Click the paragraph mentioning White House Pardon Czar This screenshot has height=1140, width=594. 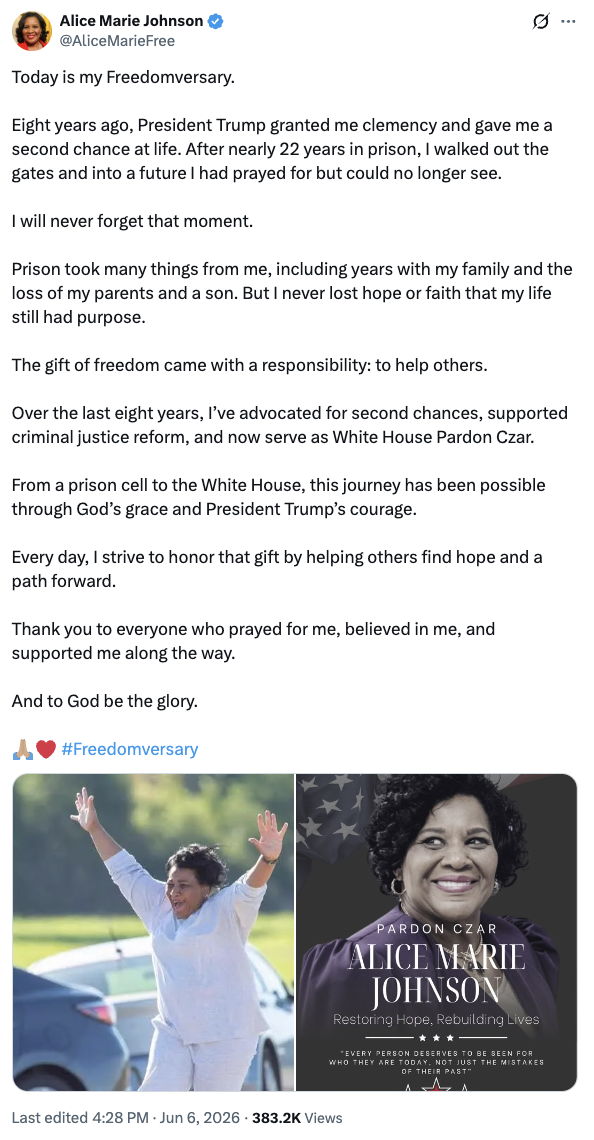289,425
